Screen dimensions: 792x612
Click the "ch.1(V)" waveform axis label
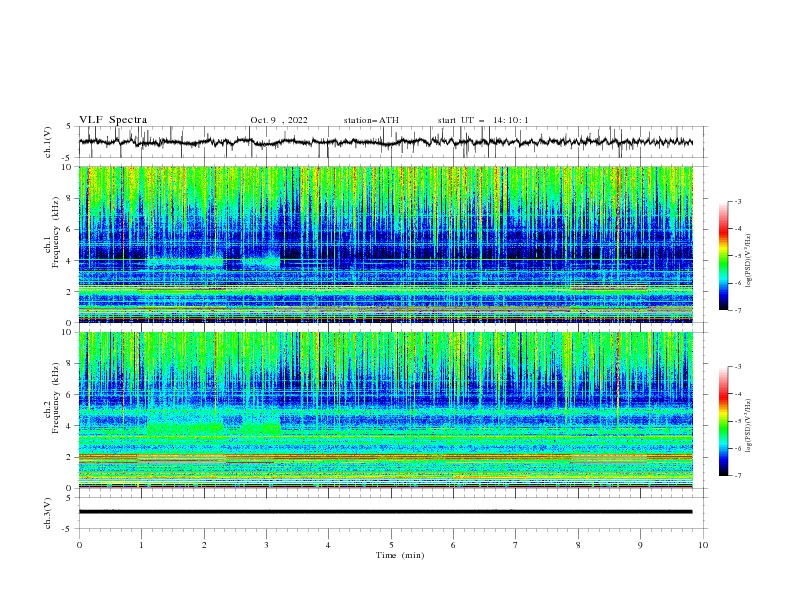(48, 142)
